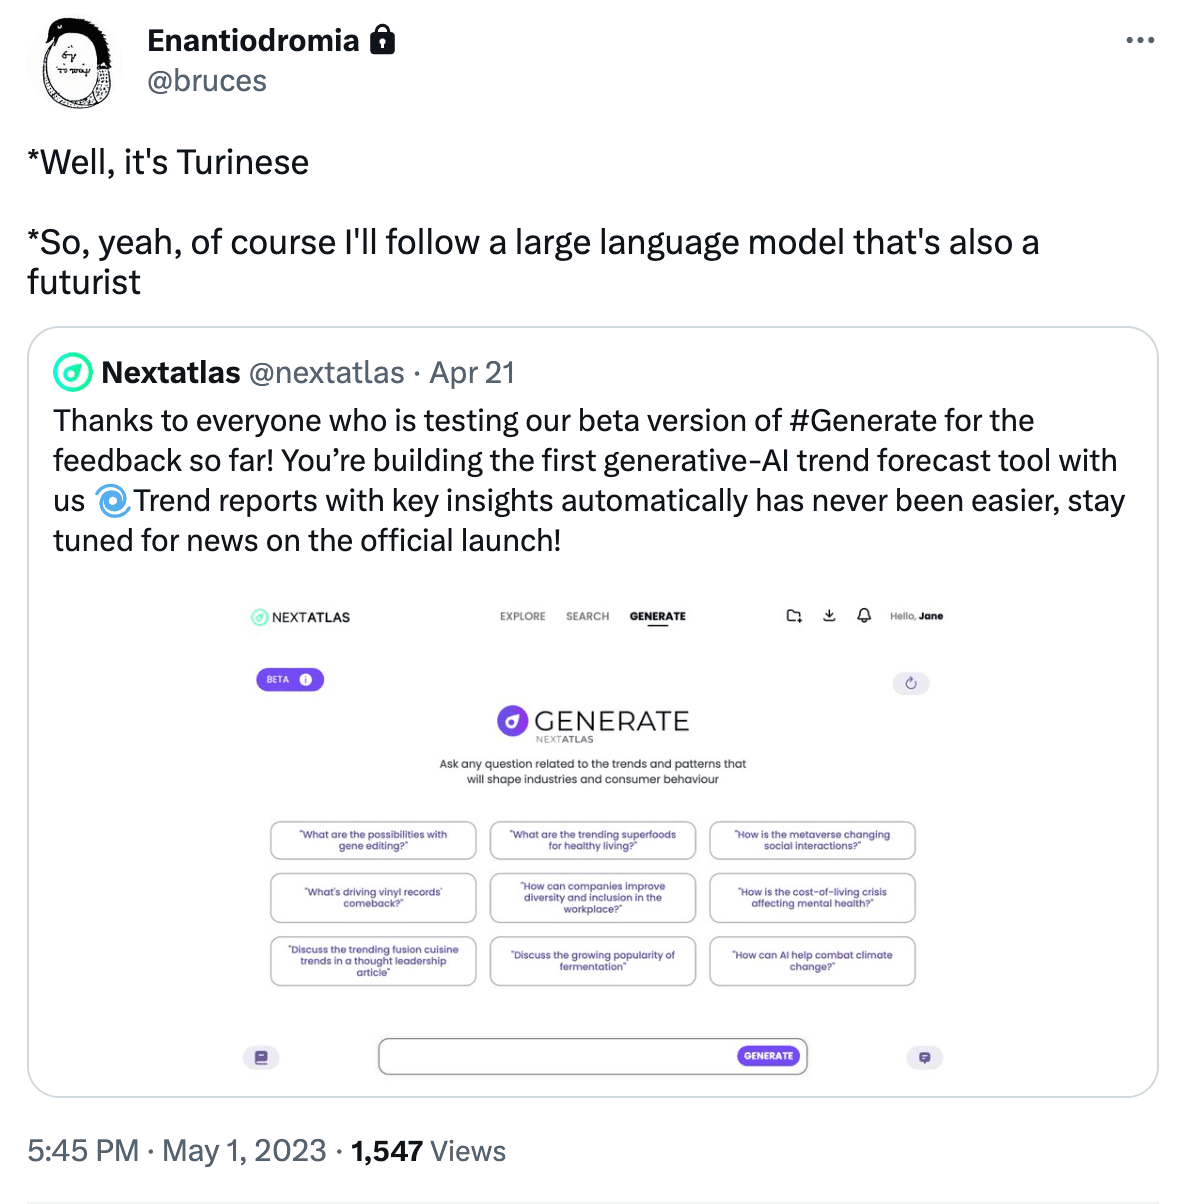Select the GENERATE tab

[x=657, y=617]
